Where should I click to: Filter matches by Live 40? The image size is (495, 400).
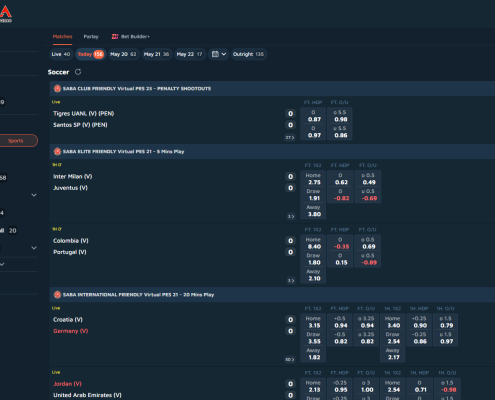coord(61,54)
